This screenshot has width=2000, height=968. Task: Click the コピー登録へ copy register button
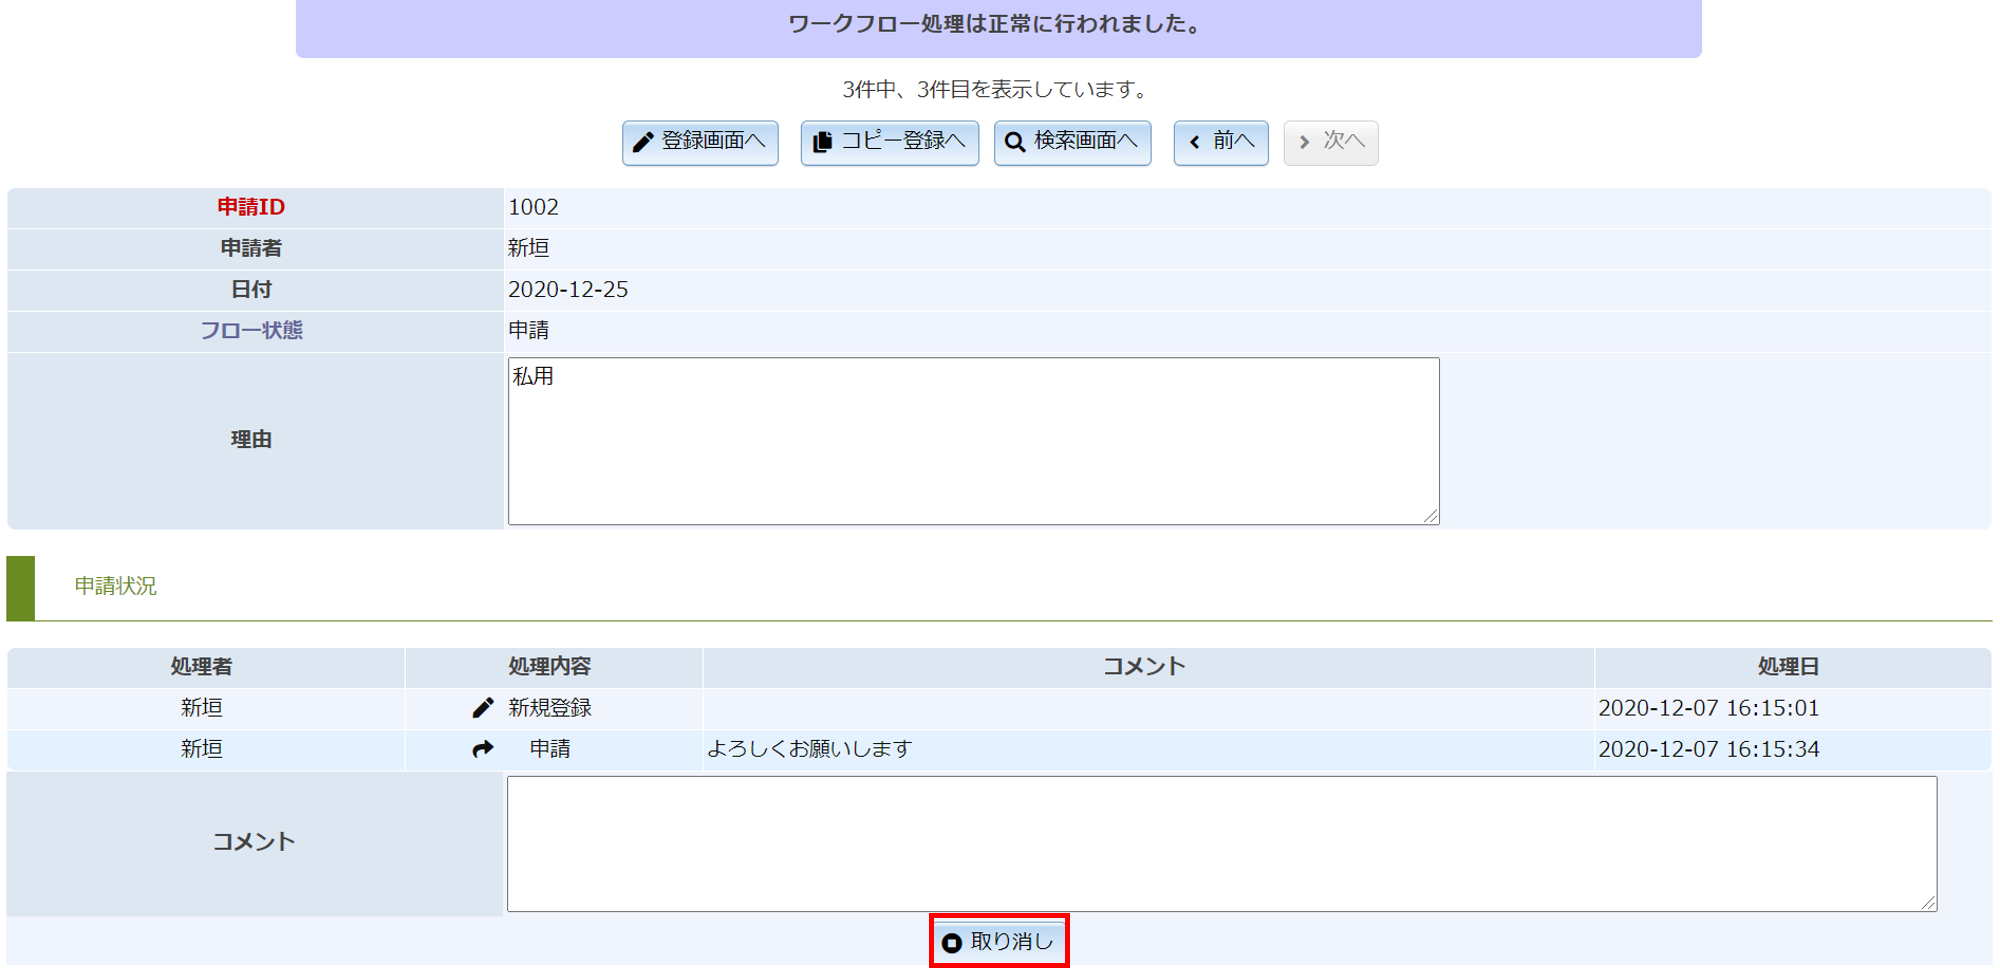[x=889, y=142]
